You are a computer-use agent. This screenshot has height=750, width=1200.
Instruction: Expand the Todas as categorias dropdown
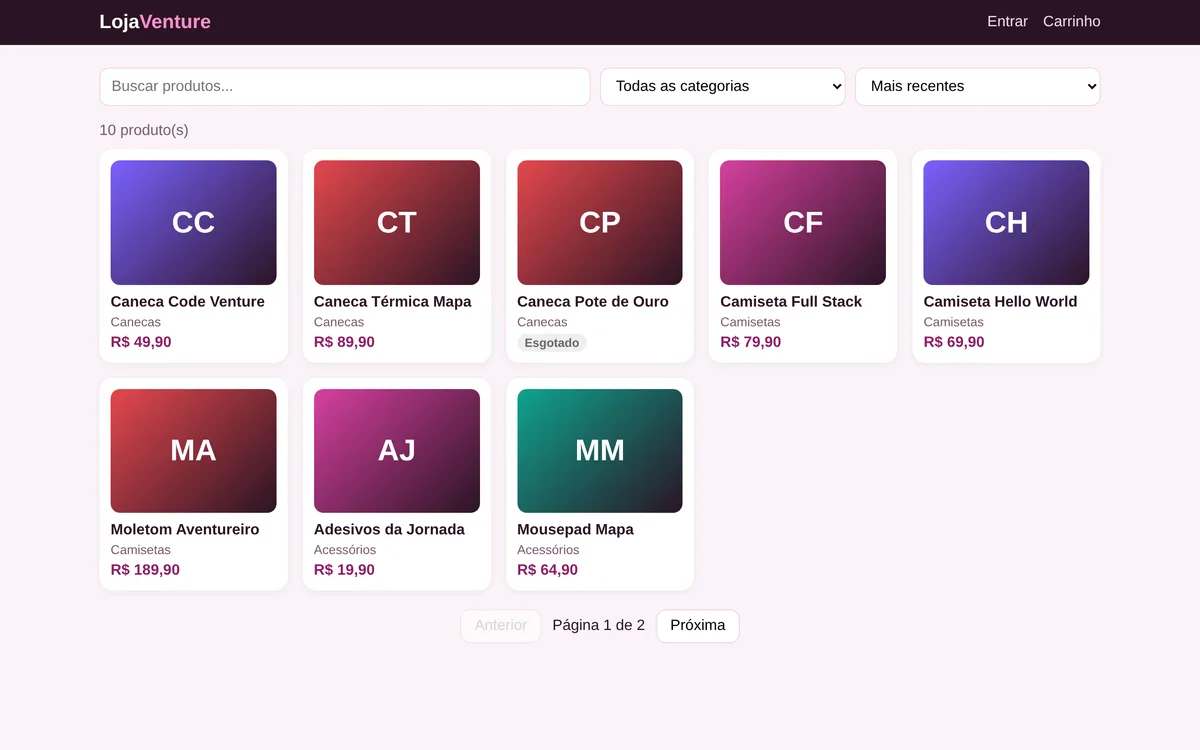pyautogui.click(x=722, y=86)
